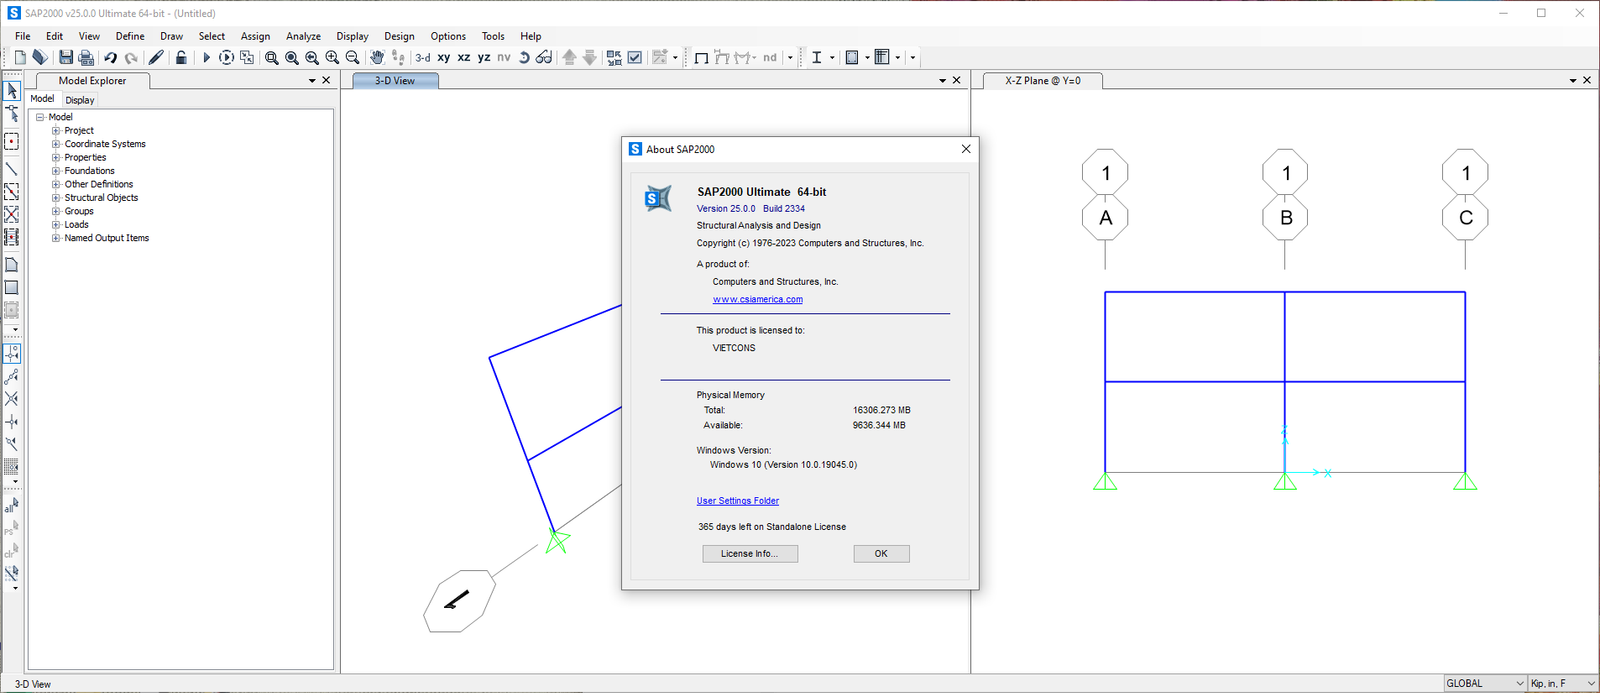Print graphics with the printer icon
The height and width of the screenshot is (693, 1600).
coord(86,58)
